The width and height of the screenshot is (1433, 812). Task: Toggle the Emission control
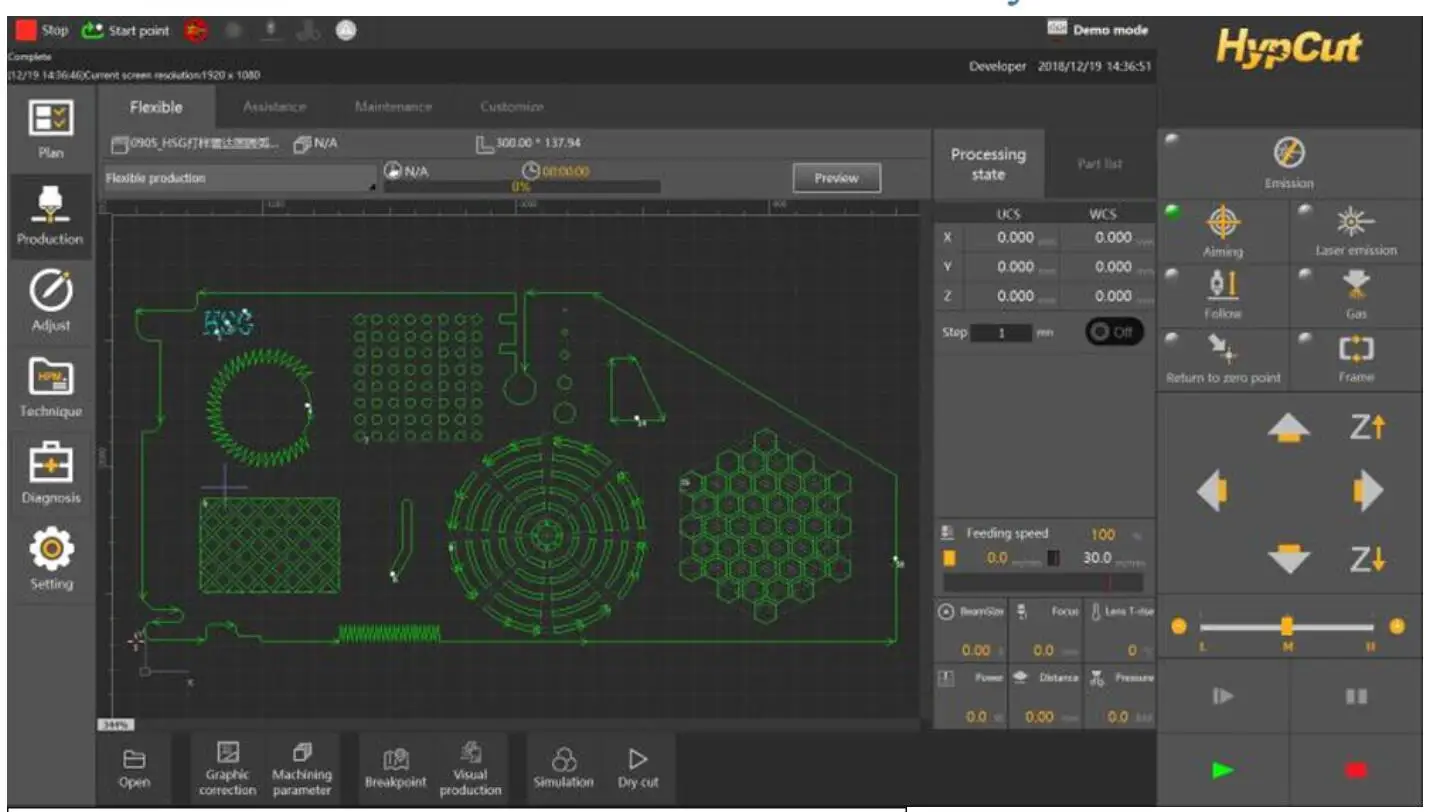point(1289,163)
